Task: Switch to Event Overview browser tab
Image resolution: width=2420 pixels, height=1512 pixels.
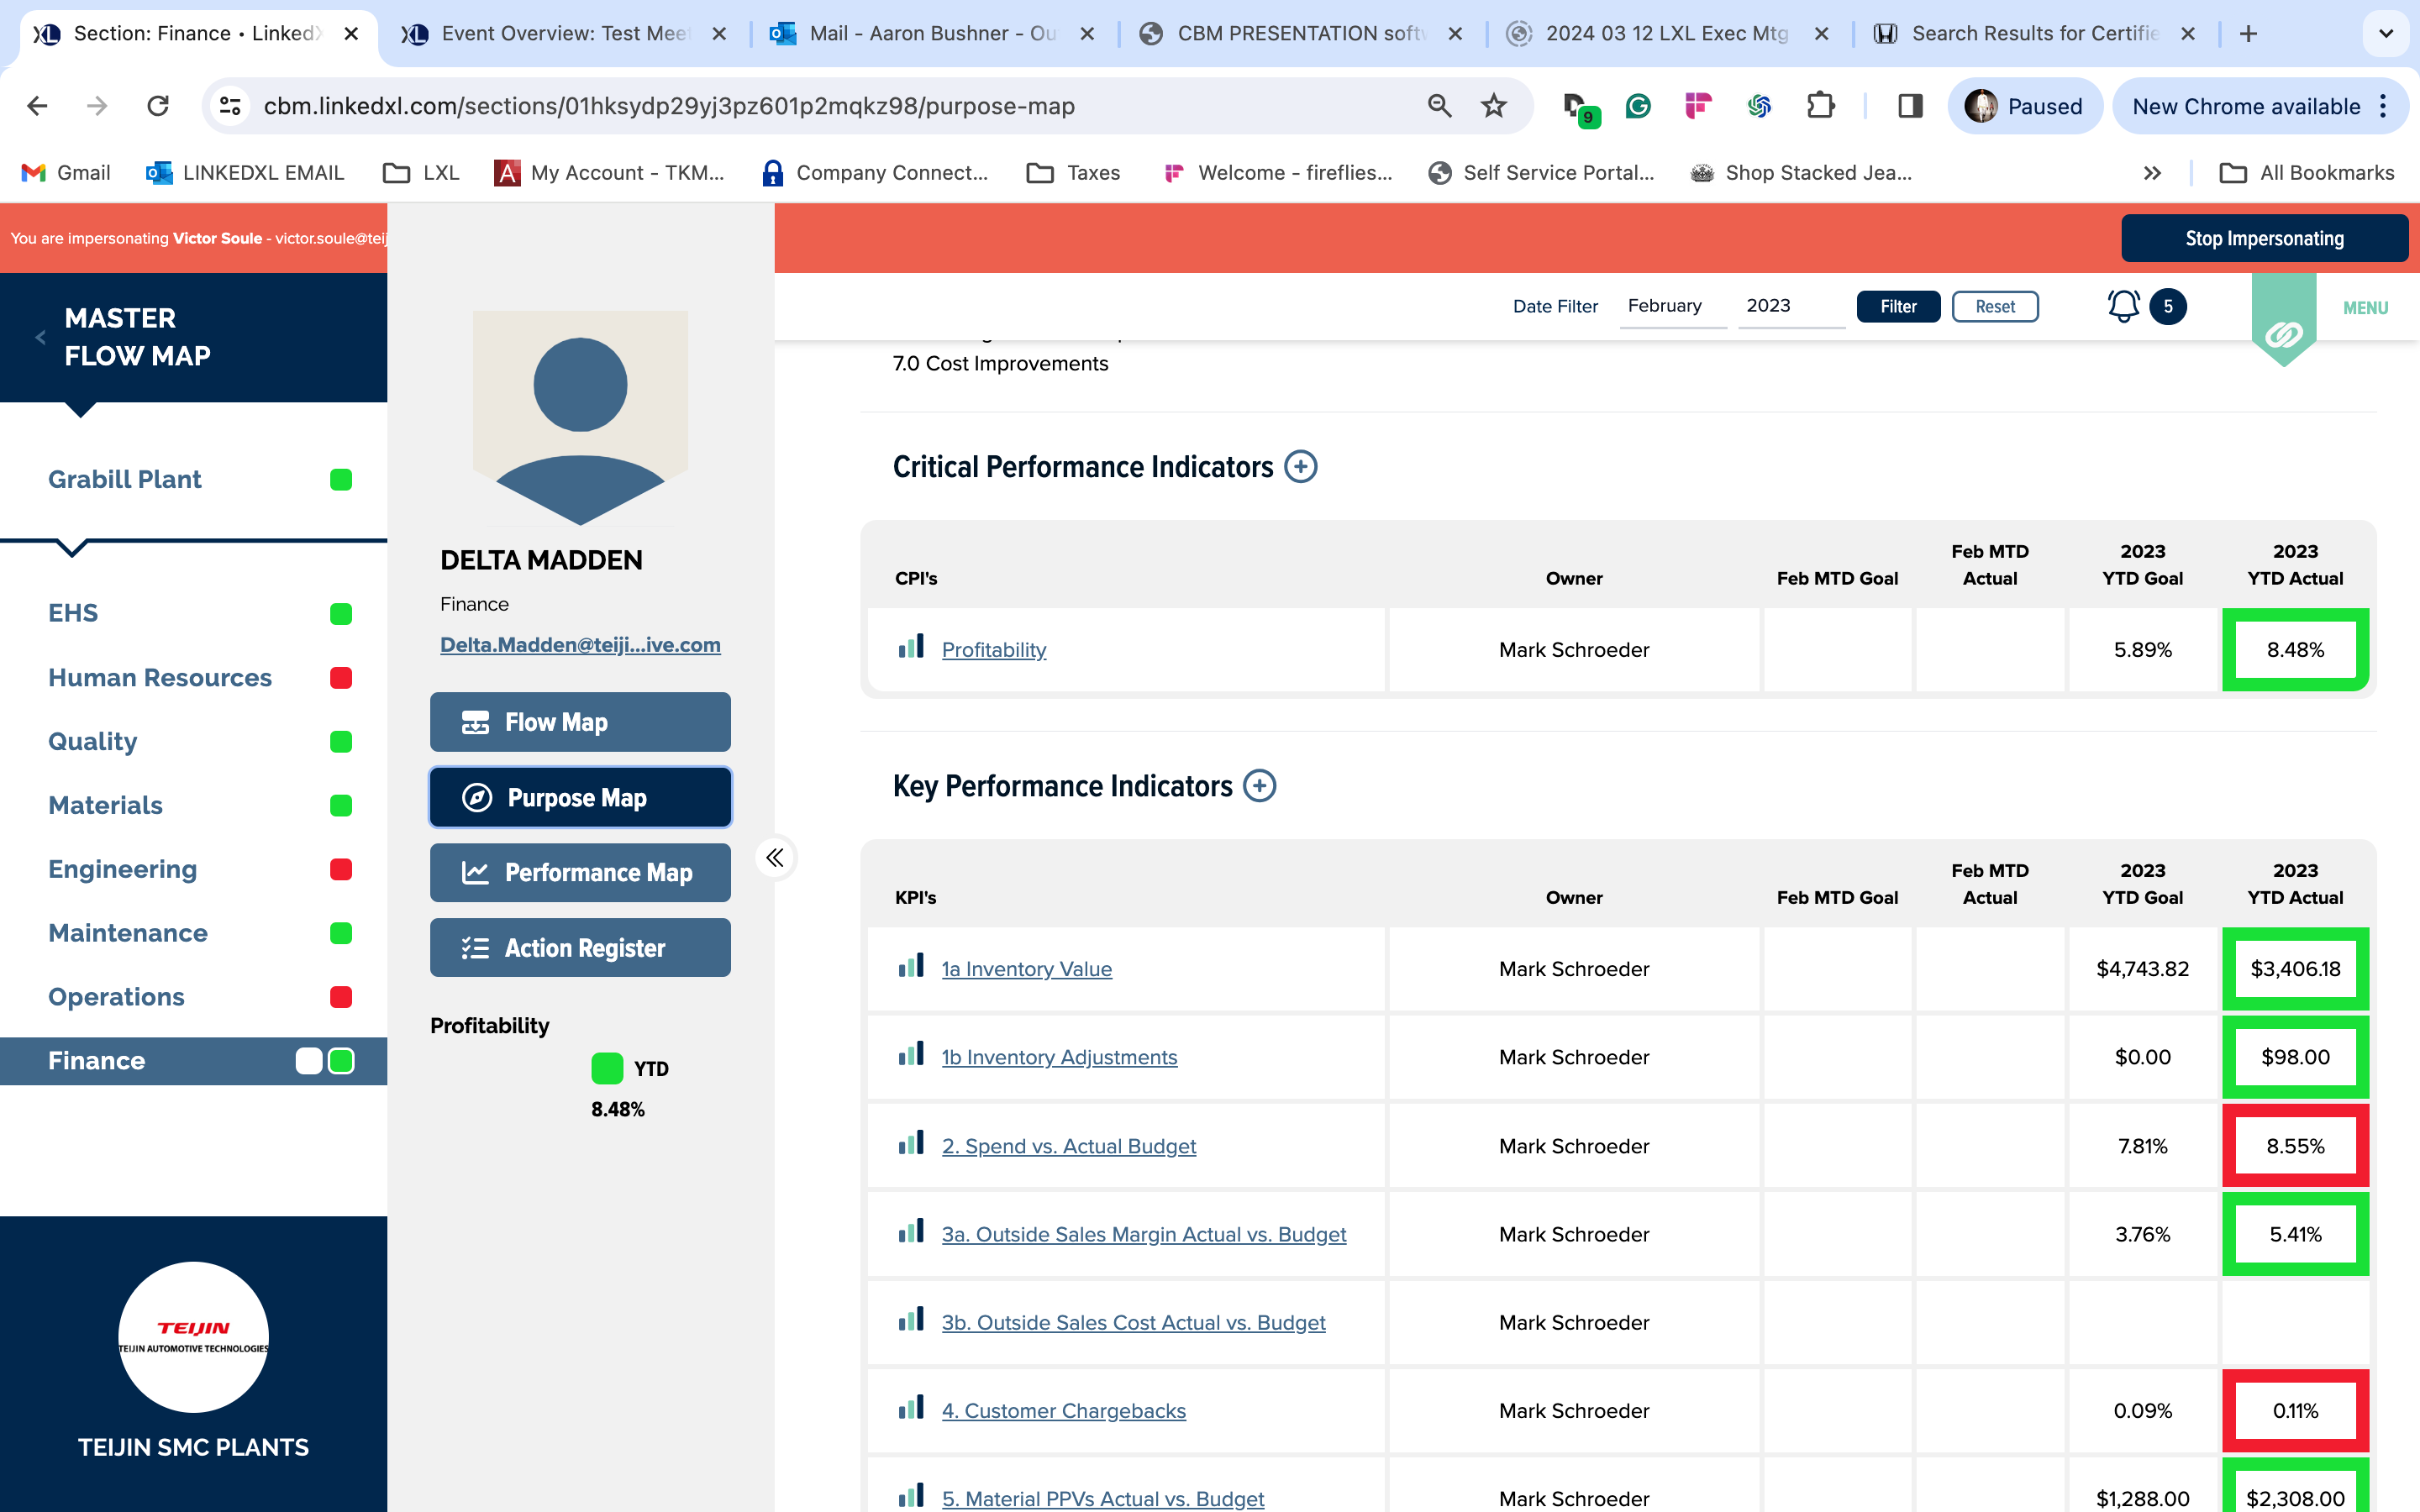Action: [563, 34]
